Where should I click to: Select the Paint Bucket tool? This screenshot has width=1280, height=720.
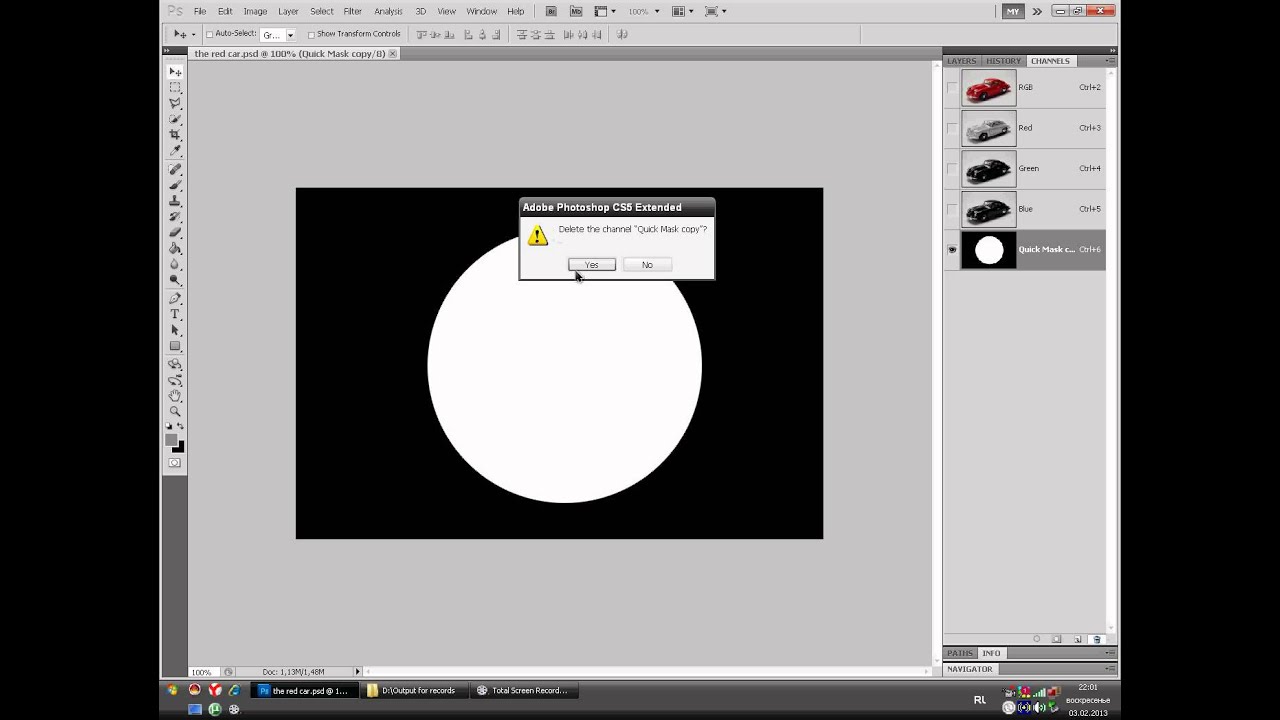175,248
